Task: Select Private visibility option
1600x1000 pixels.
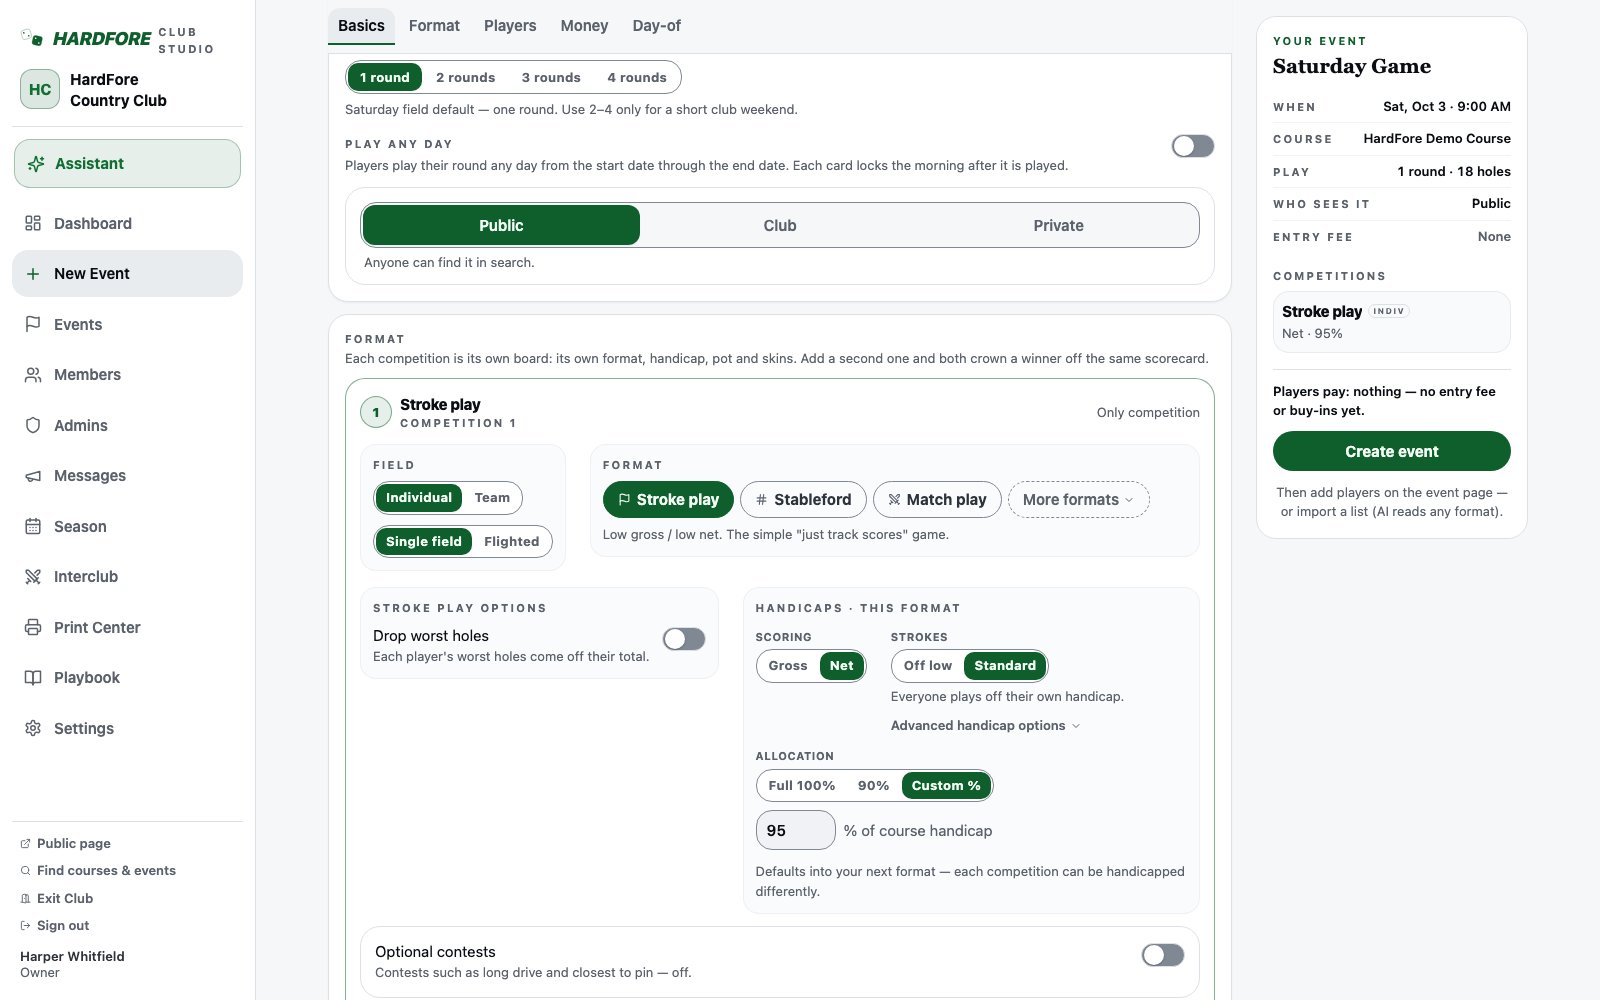Action: click(1058, 225)
